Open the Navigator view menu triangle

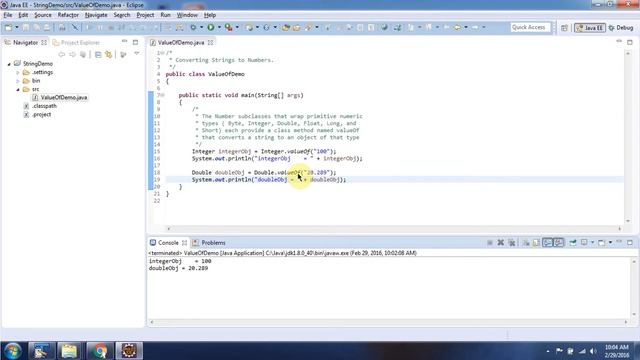[x=137, y=54]
